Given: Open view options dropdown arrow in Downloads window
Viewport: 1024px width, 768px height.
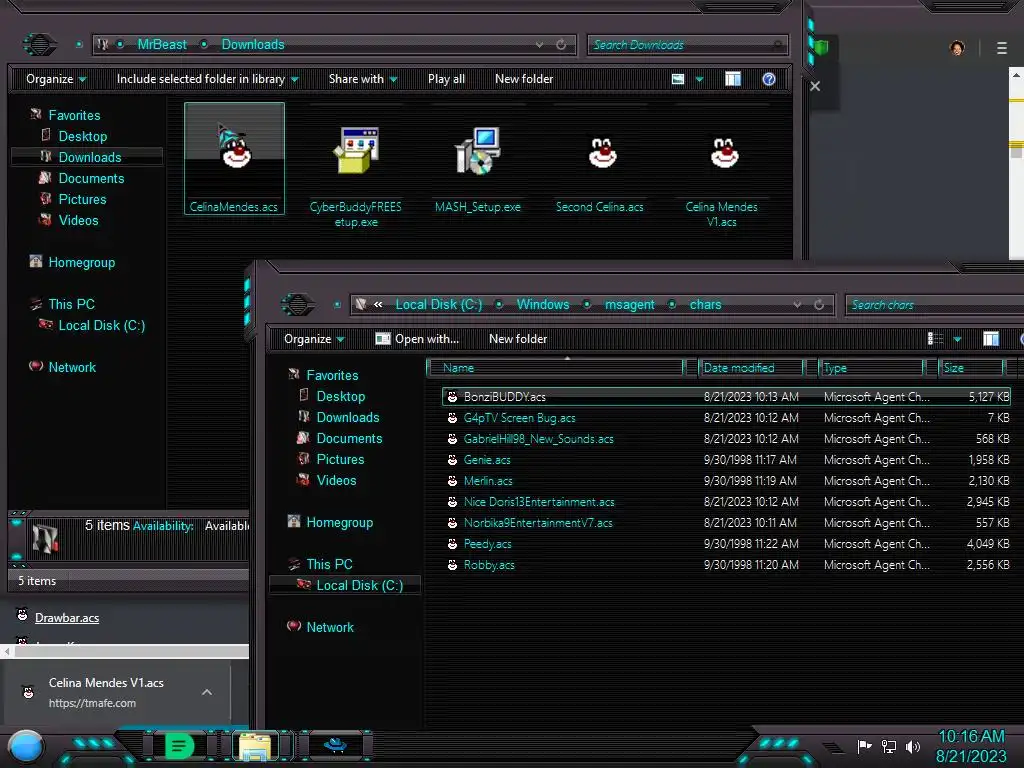Looking at the screenshot, I should click(699, 80).
